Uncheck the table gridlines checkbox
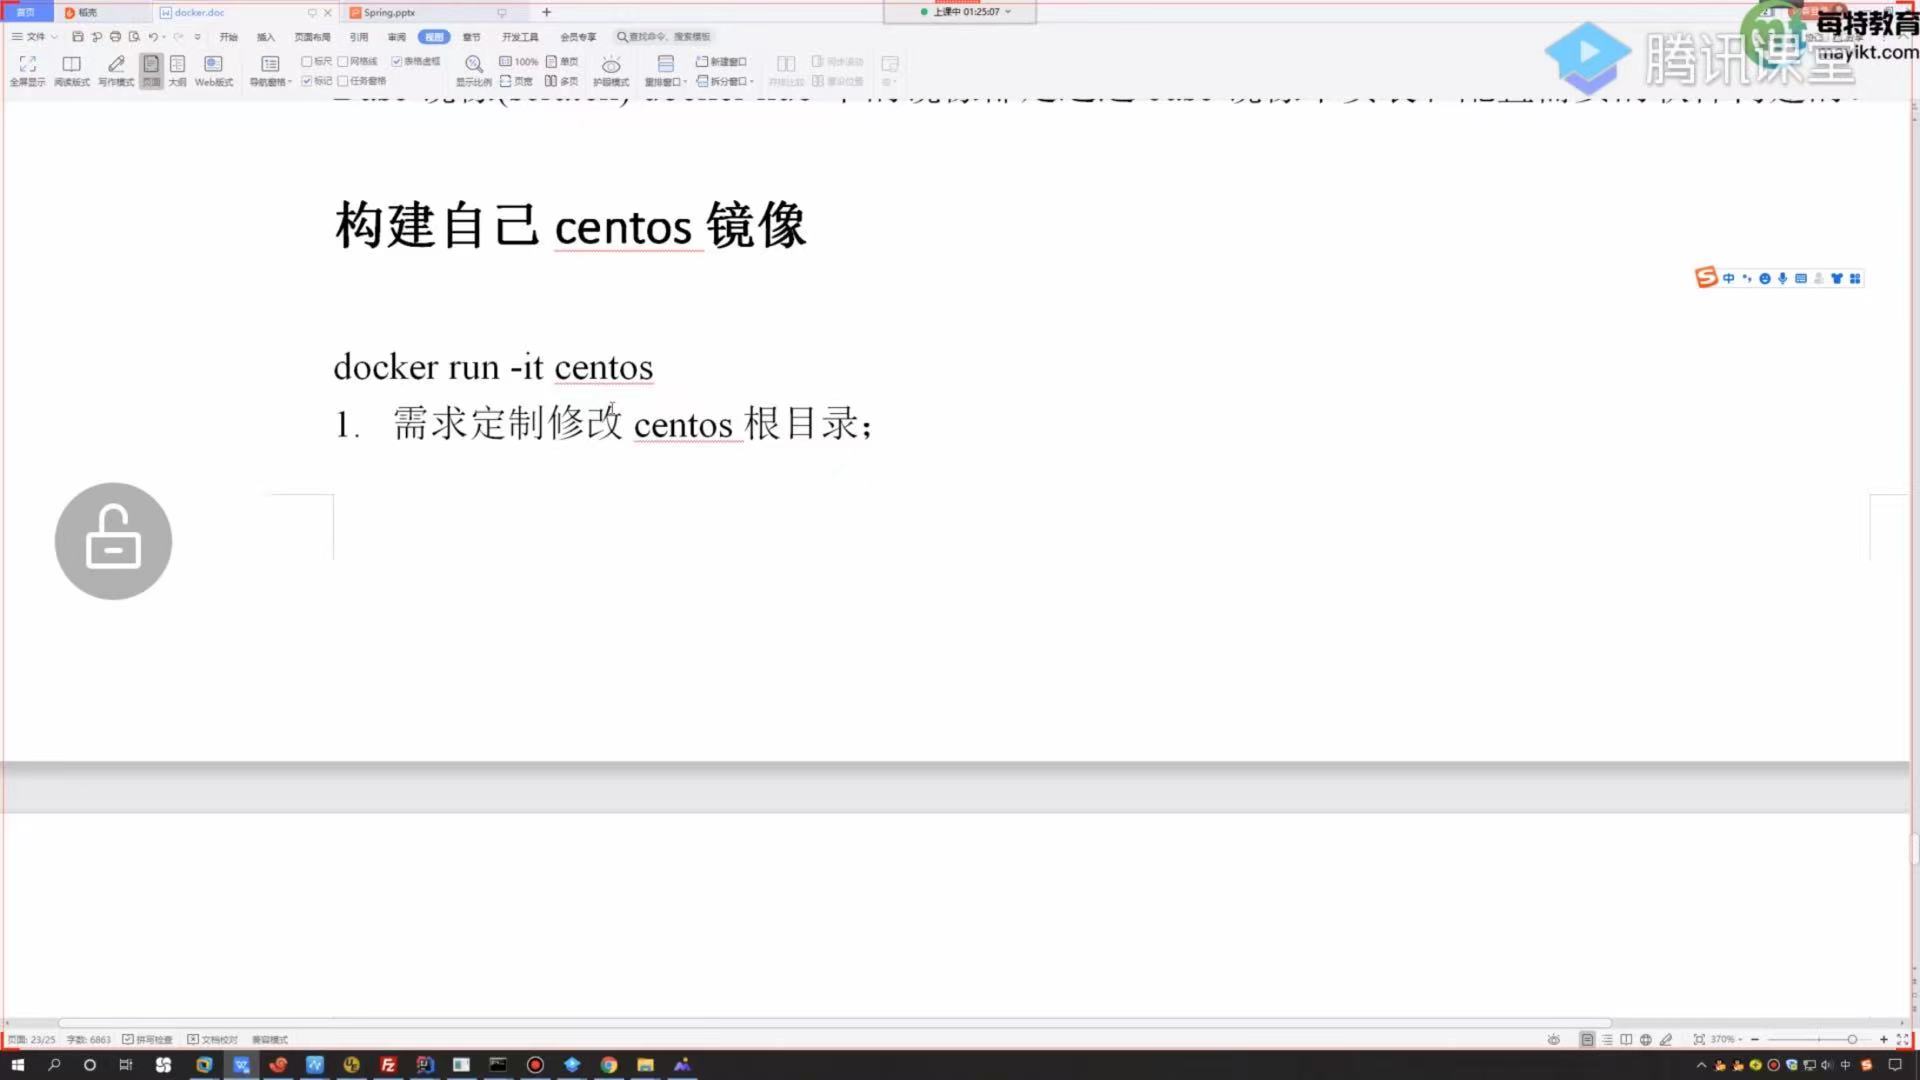Viewport: 1920px width, 1080px height. coord(397,61)
